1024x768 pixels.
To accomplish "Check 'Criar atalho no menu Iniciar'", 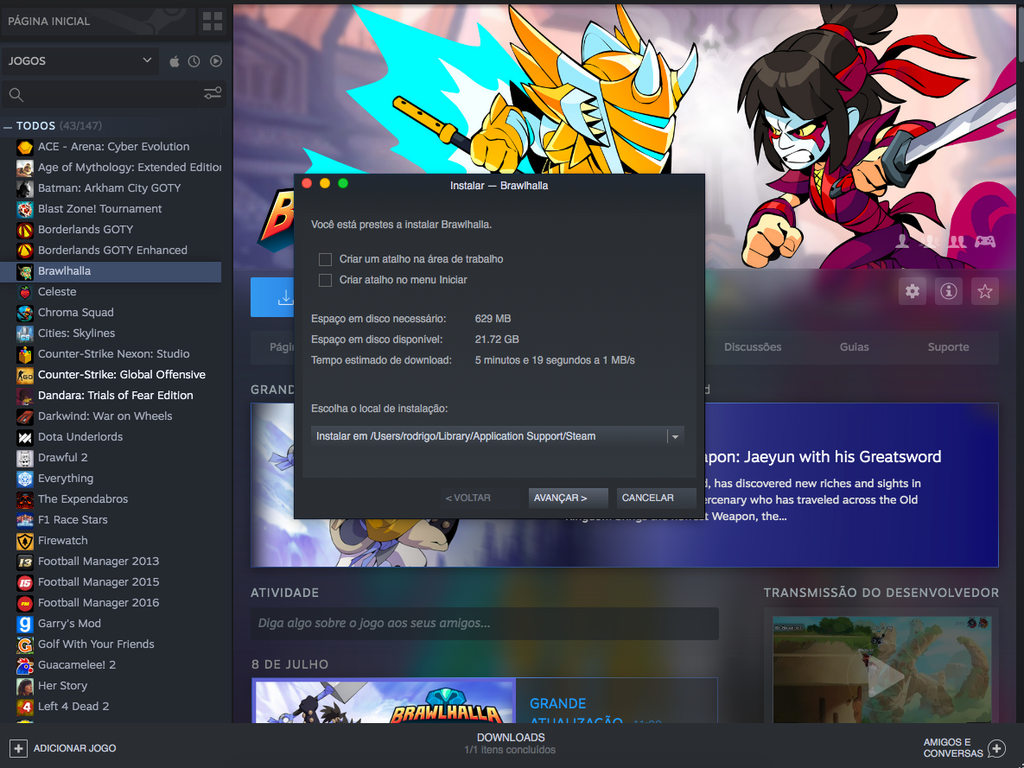I will [x=325, y=280].
